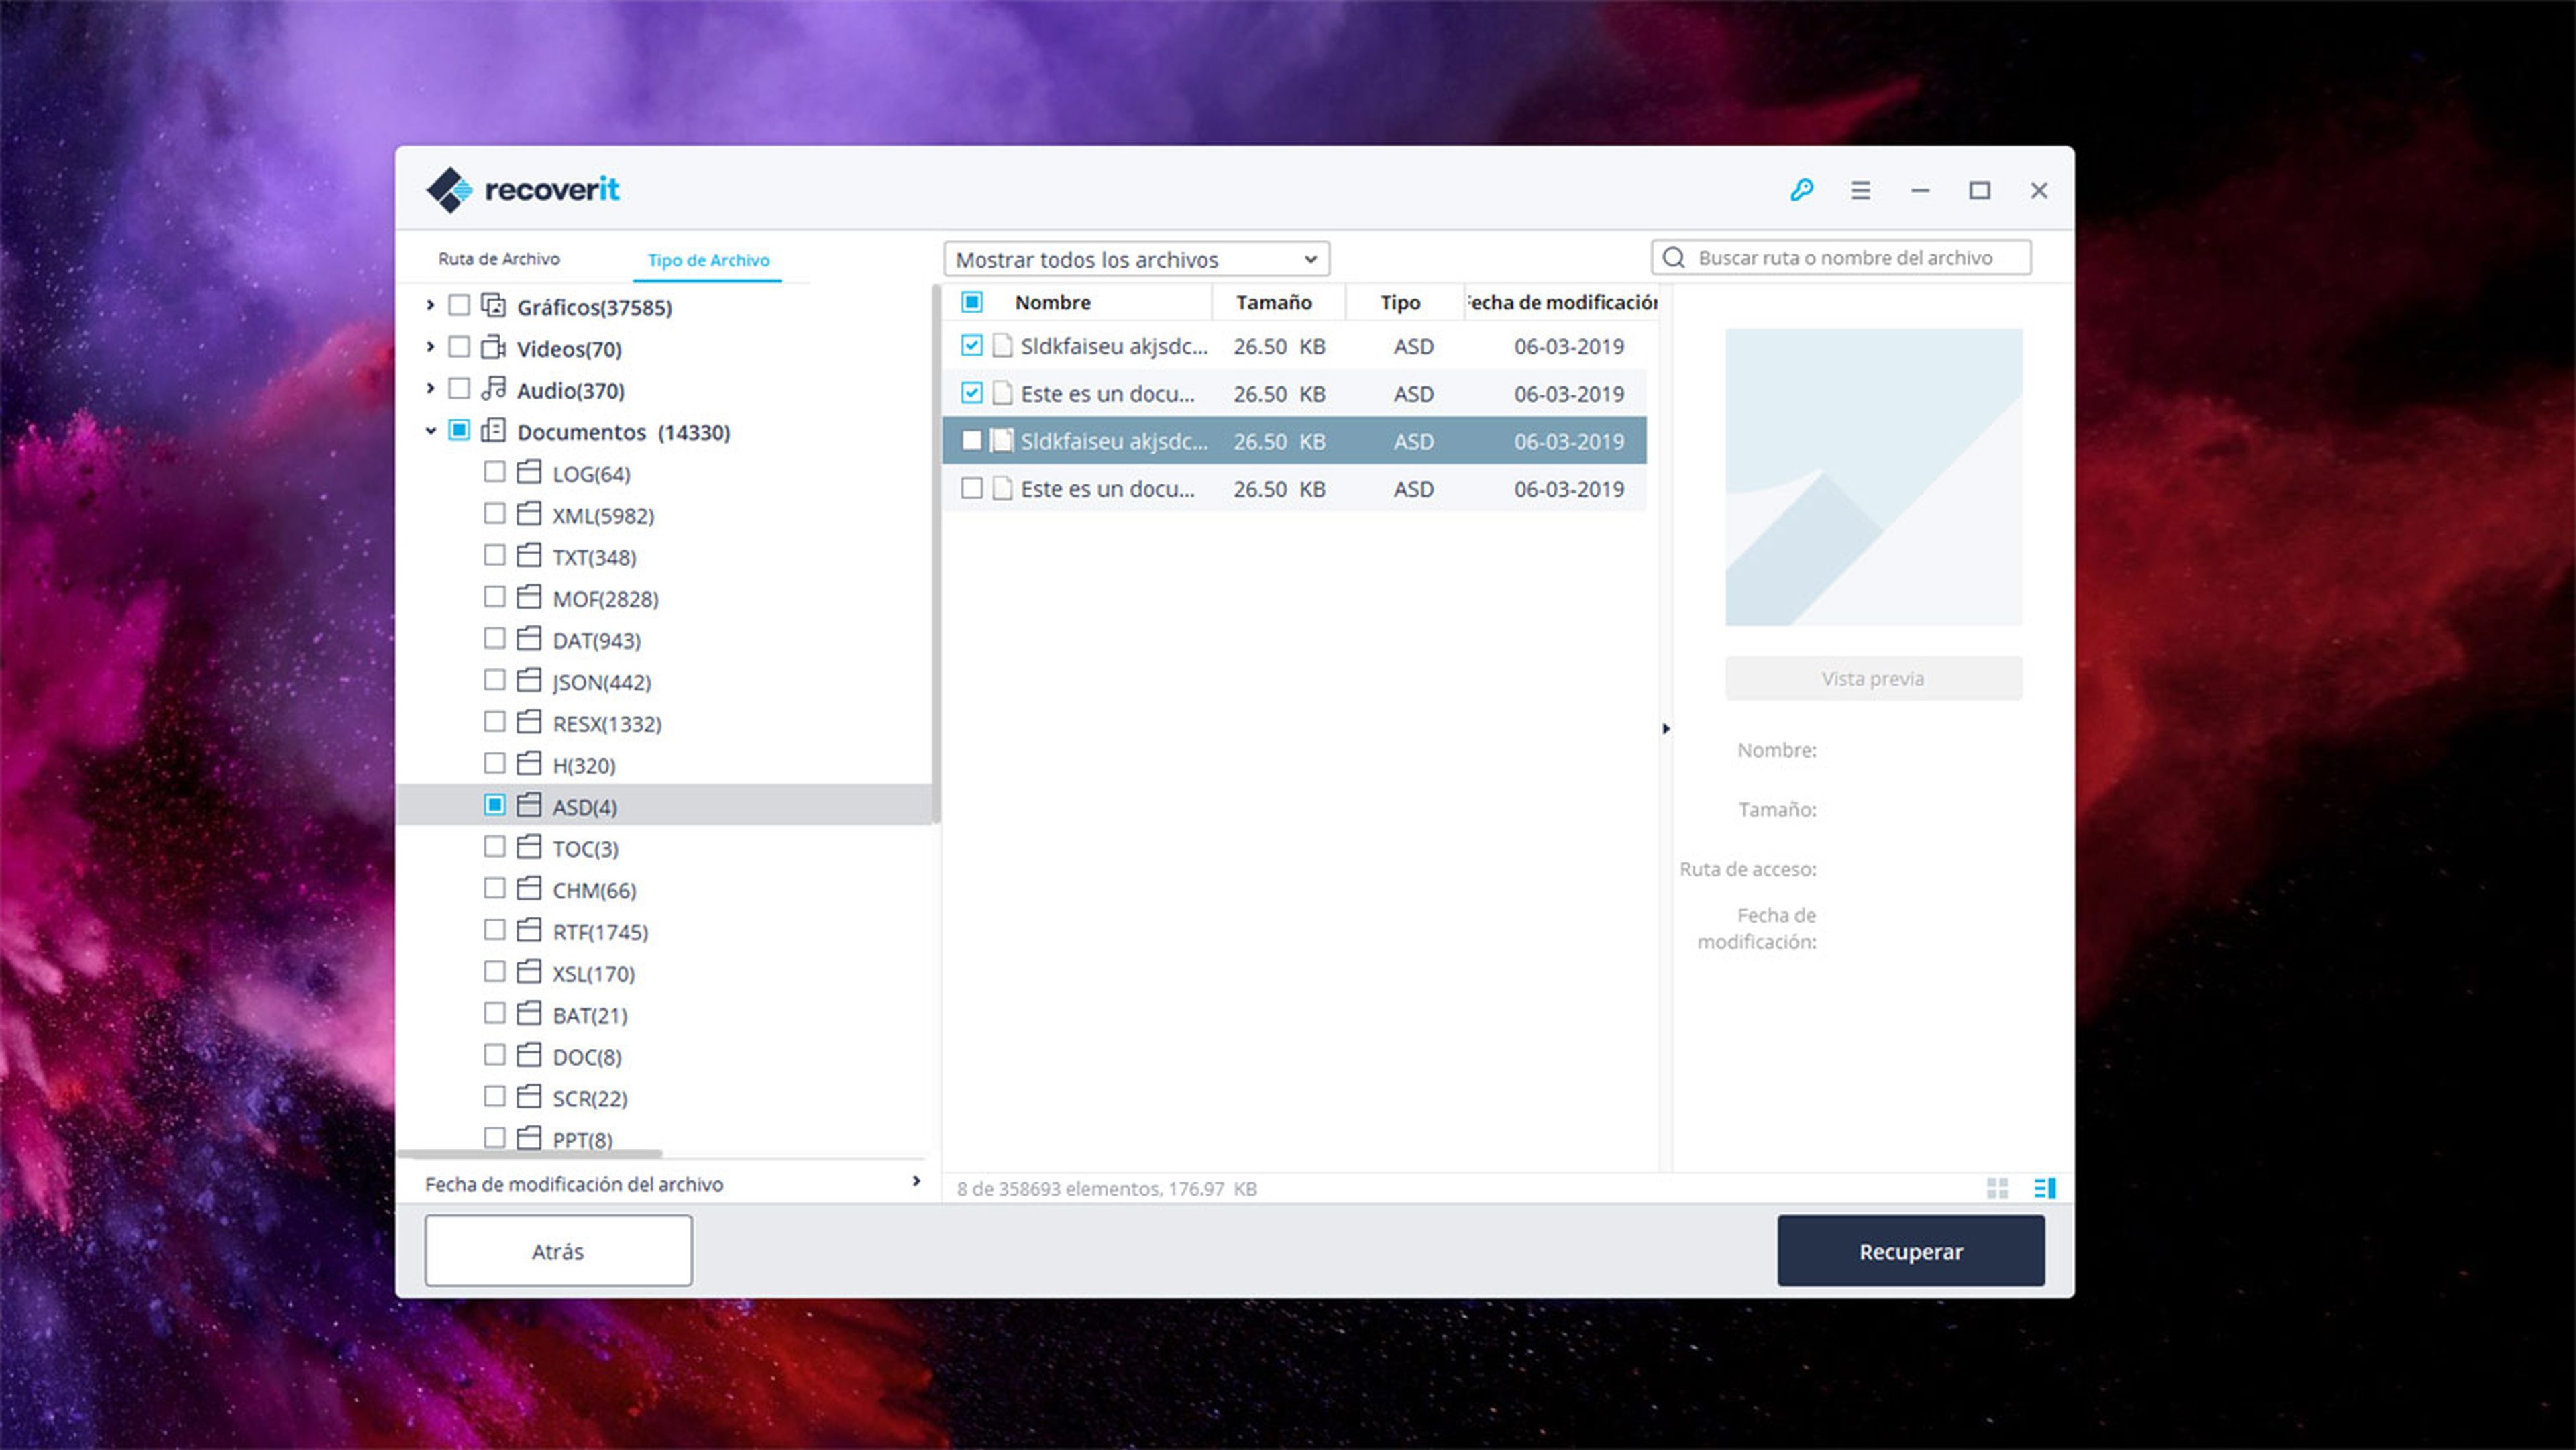This screenshot has width=2576, height=1450.
Task: Click the XML(5982) folder icon
Action: tap(529, 514)
